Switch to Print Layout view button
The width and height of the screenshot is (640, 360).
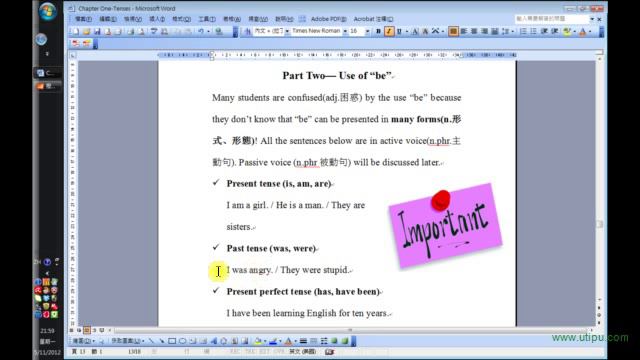87,330
